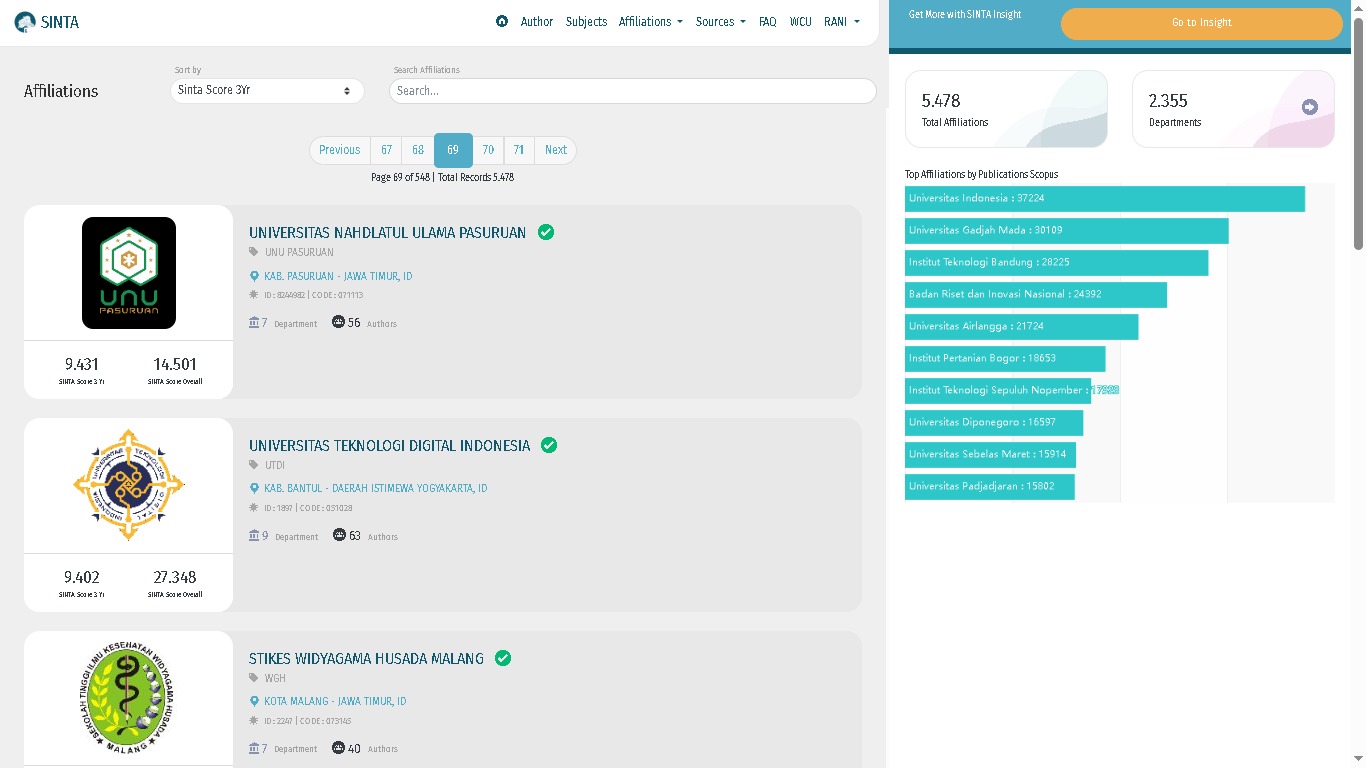Open the Subjects menu item
This screenshot has height=768, width=1366.
(586, 22)
